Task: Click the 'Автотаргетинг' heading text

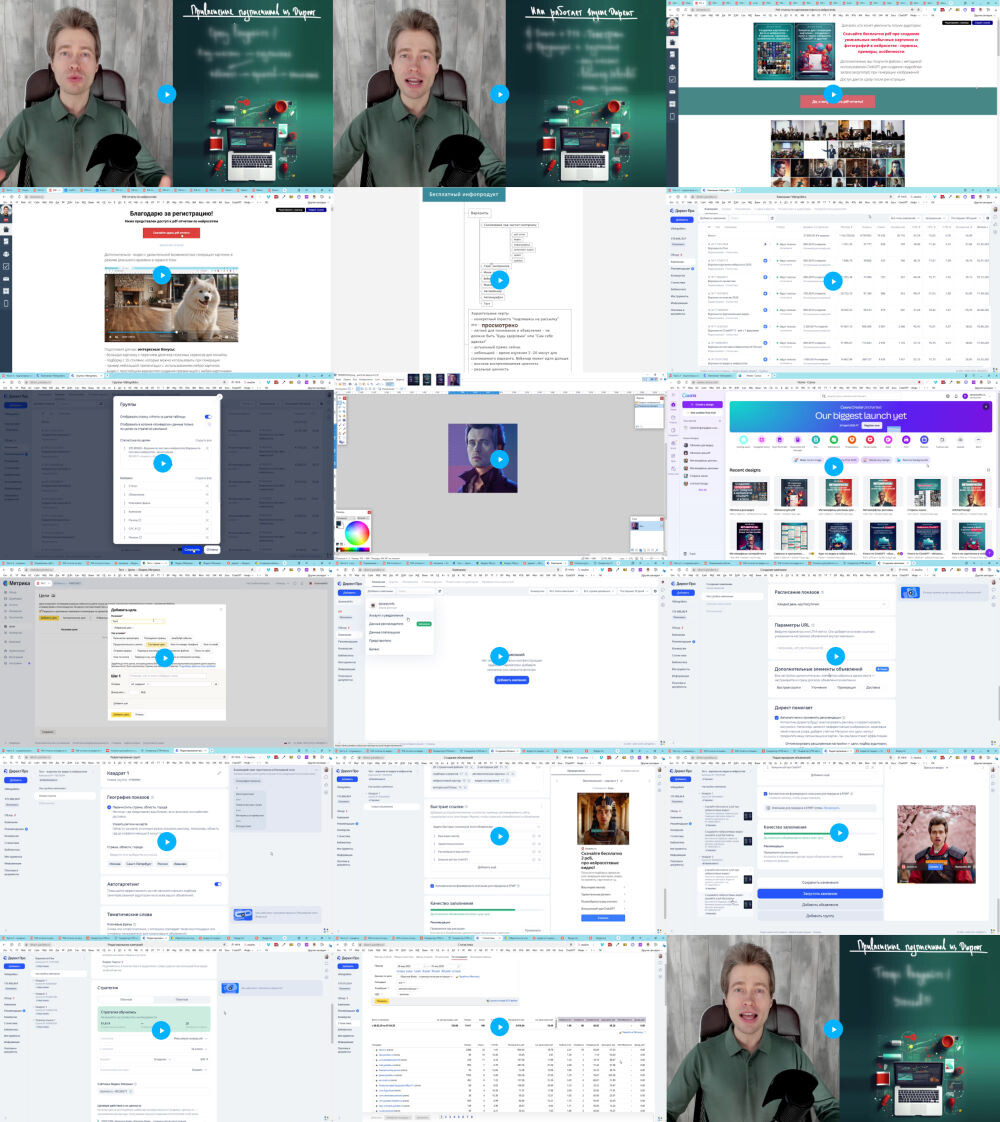Action: 123,884
